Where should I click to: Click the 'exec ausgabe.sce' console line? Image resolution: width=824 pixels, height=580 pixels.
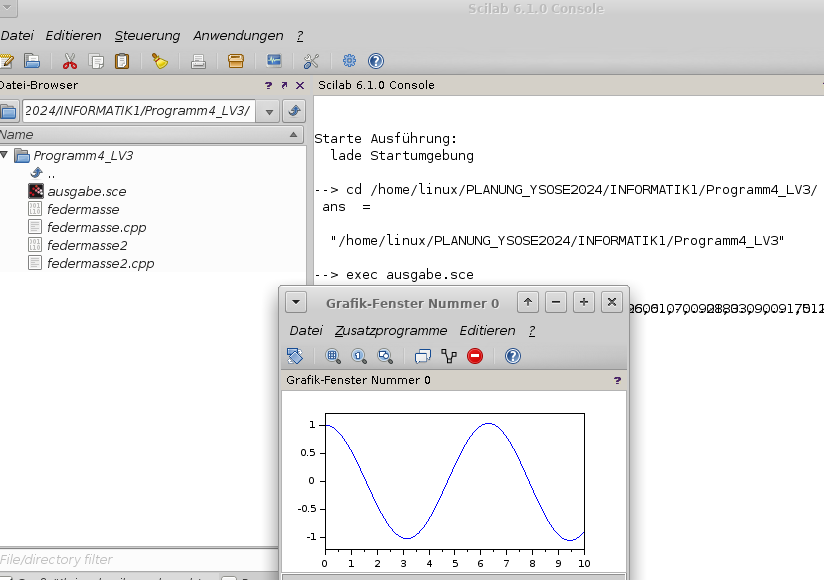click(394, 275)
